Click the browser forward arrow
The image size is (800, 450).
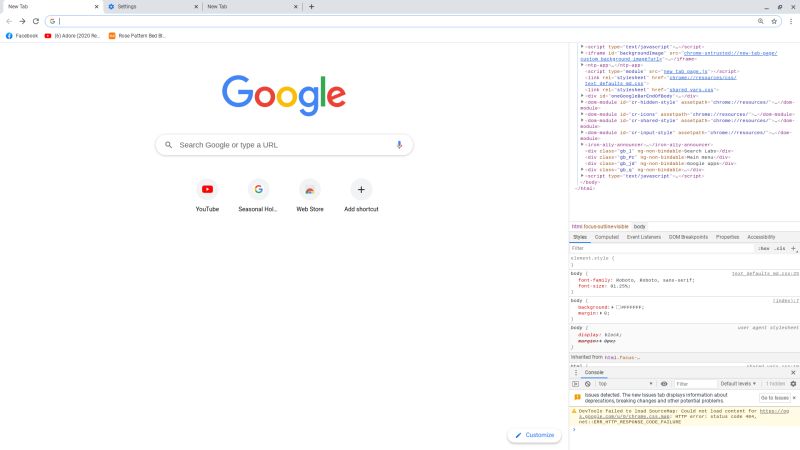point(22,21)
